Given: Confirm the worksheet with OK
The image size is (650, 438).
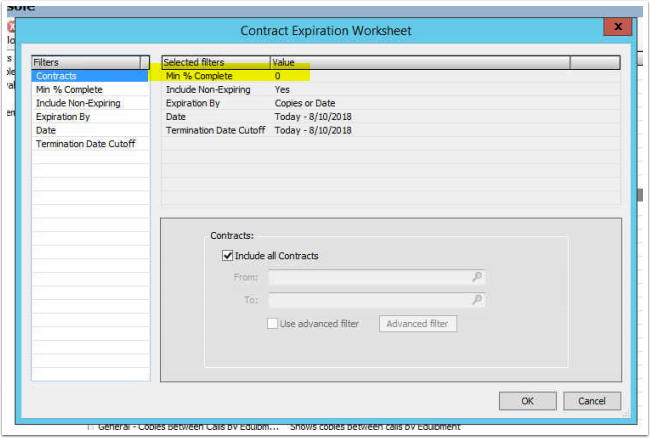Looking at the screenshot, I should click(527, 401).
